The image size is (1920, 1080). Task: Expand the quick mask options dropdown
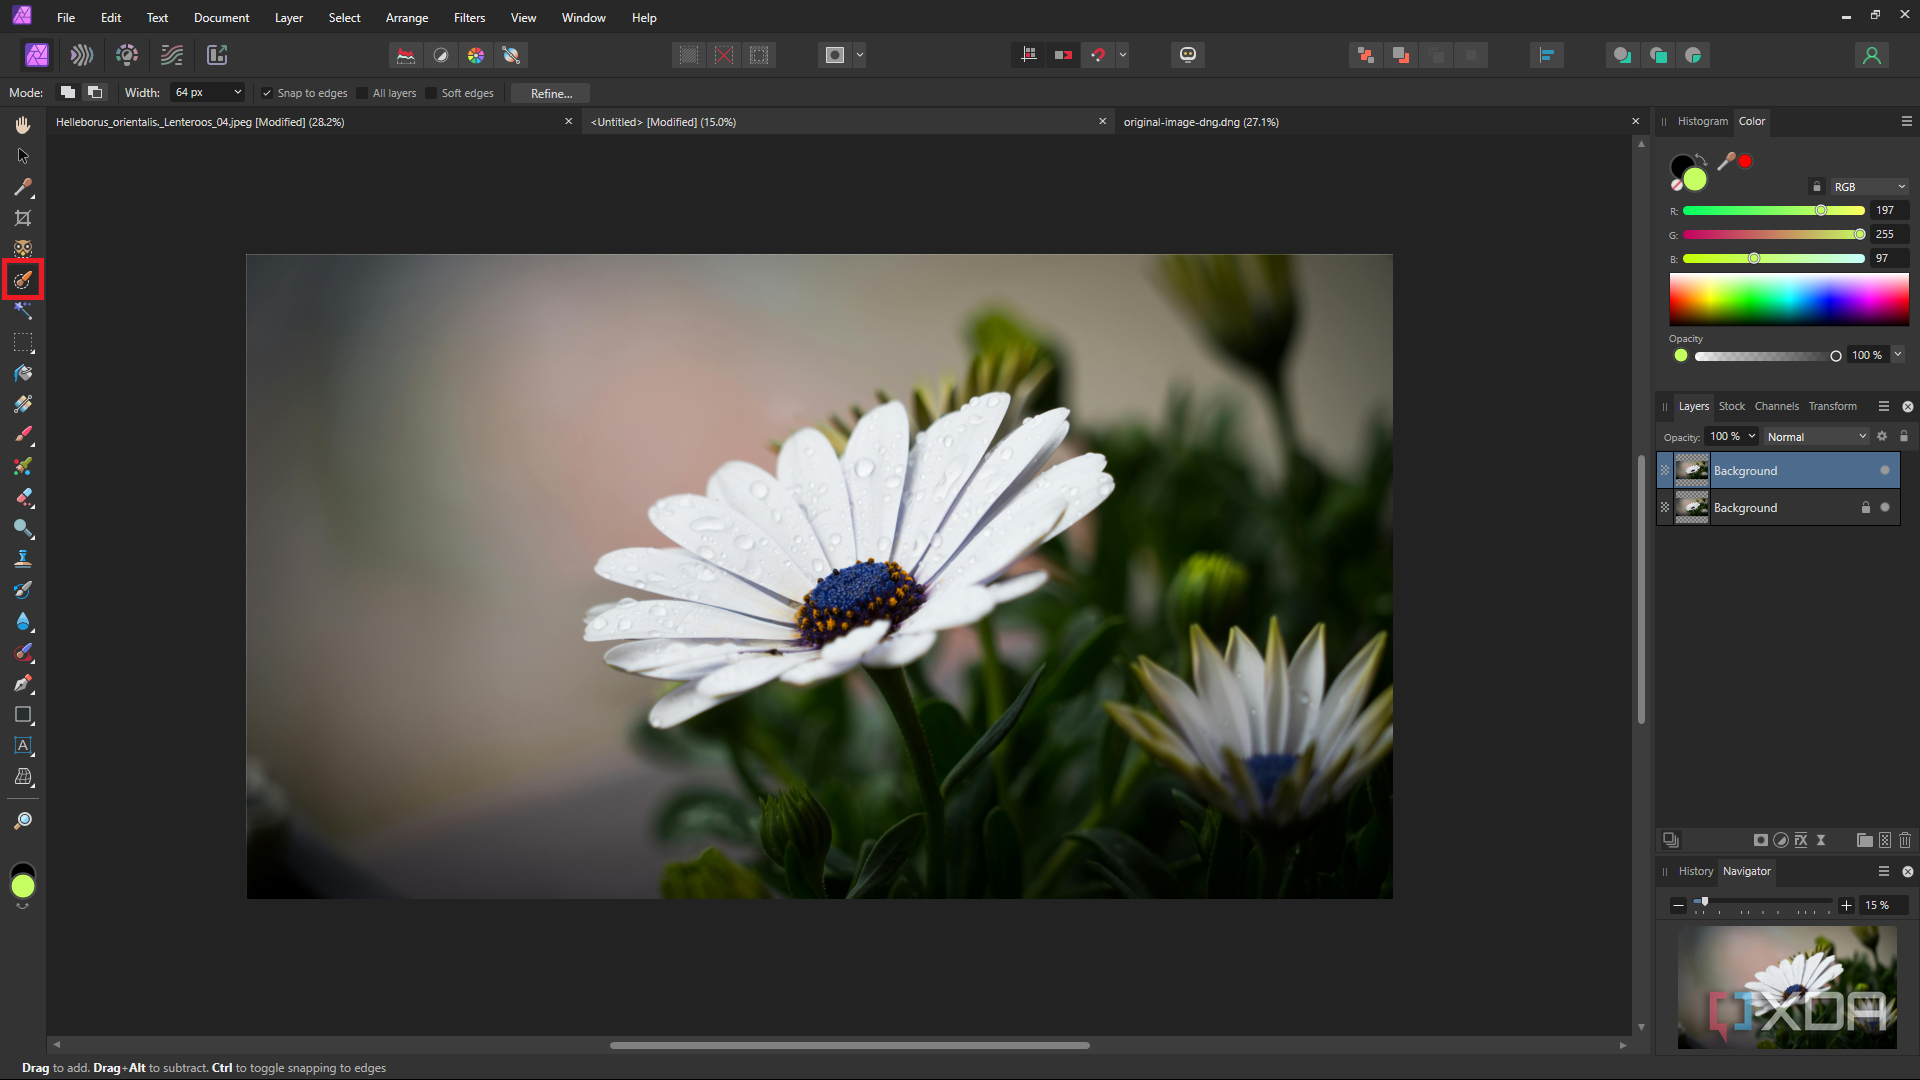click(860, 55)
